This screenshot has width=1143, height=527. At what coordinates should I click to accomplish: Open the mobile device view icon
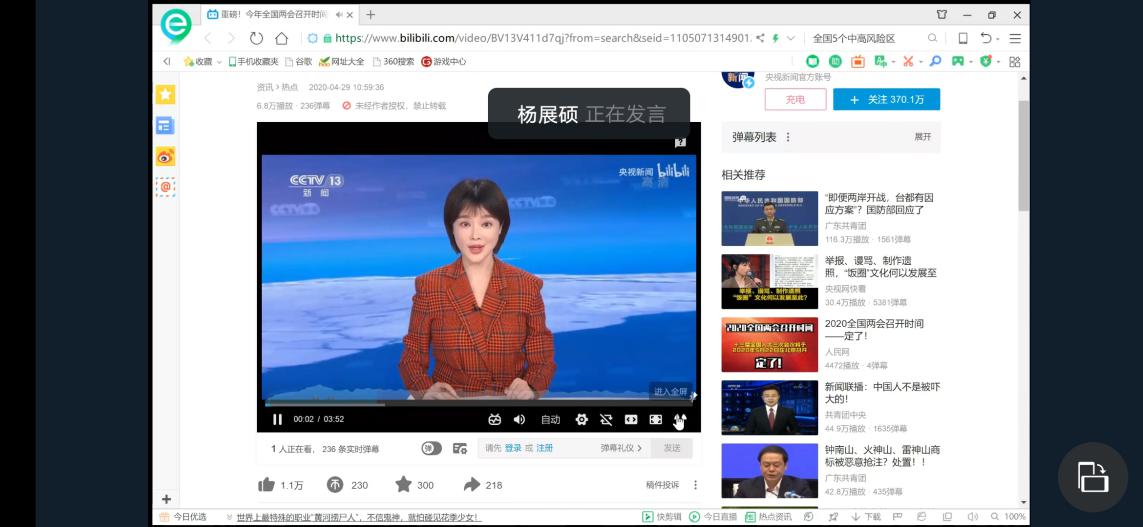[963, 38]
